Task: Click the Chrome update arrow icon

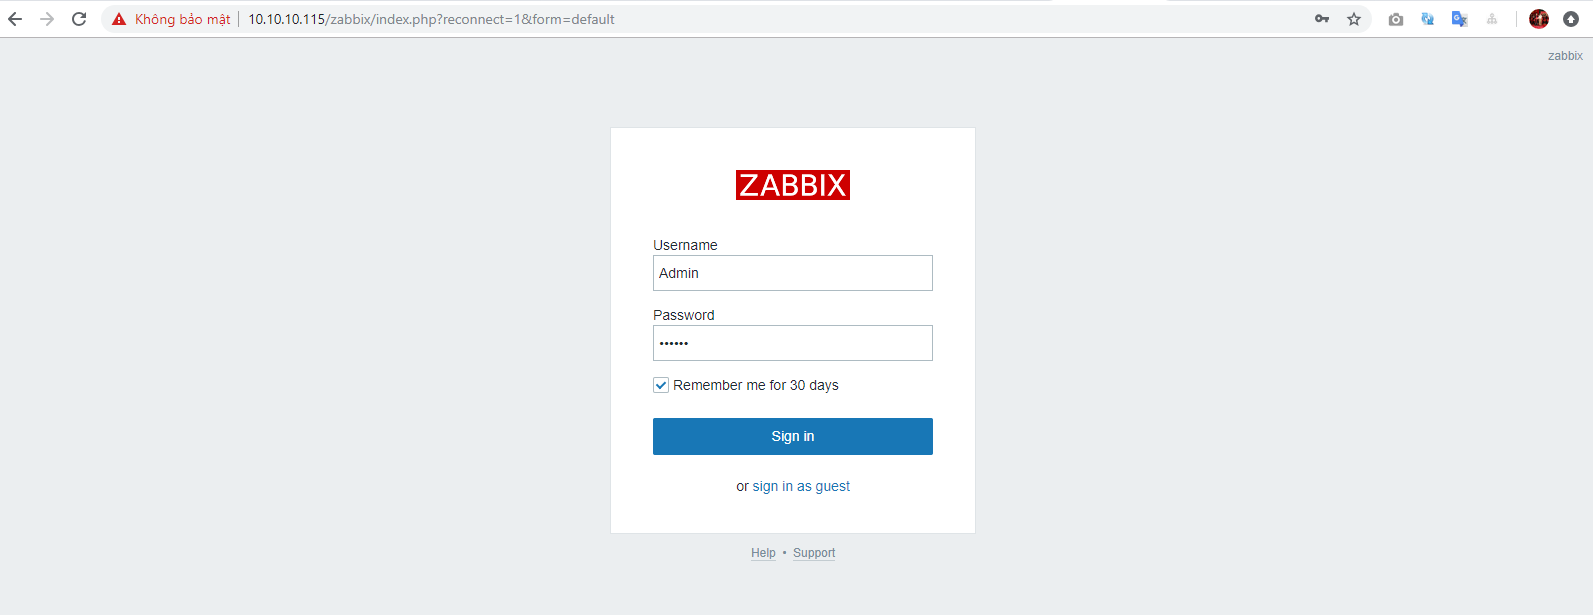Action: coord(1571,19)
